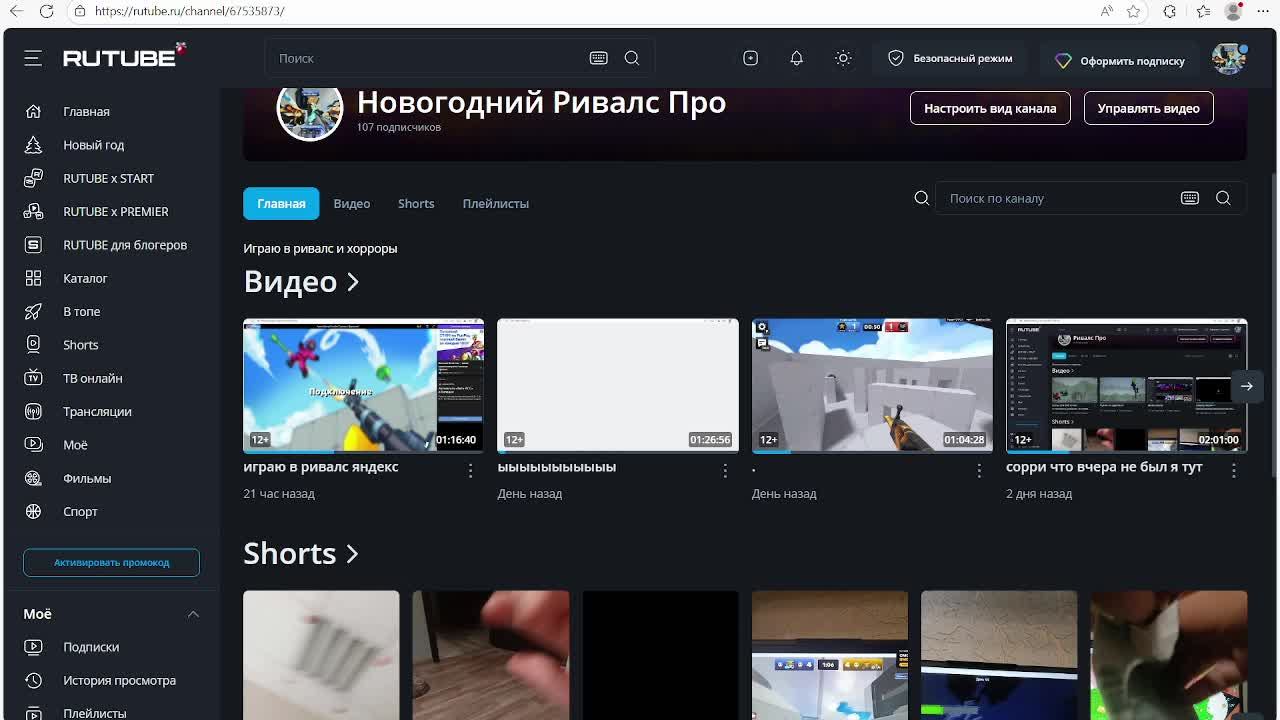Click the RUTUBE logo
Image resolution: width=1280 pixels, height=720 pixels.
[124, 57]
